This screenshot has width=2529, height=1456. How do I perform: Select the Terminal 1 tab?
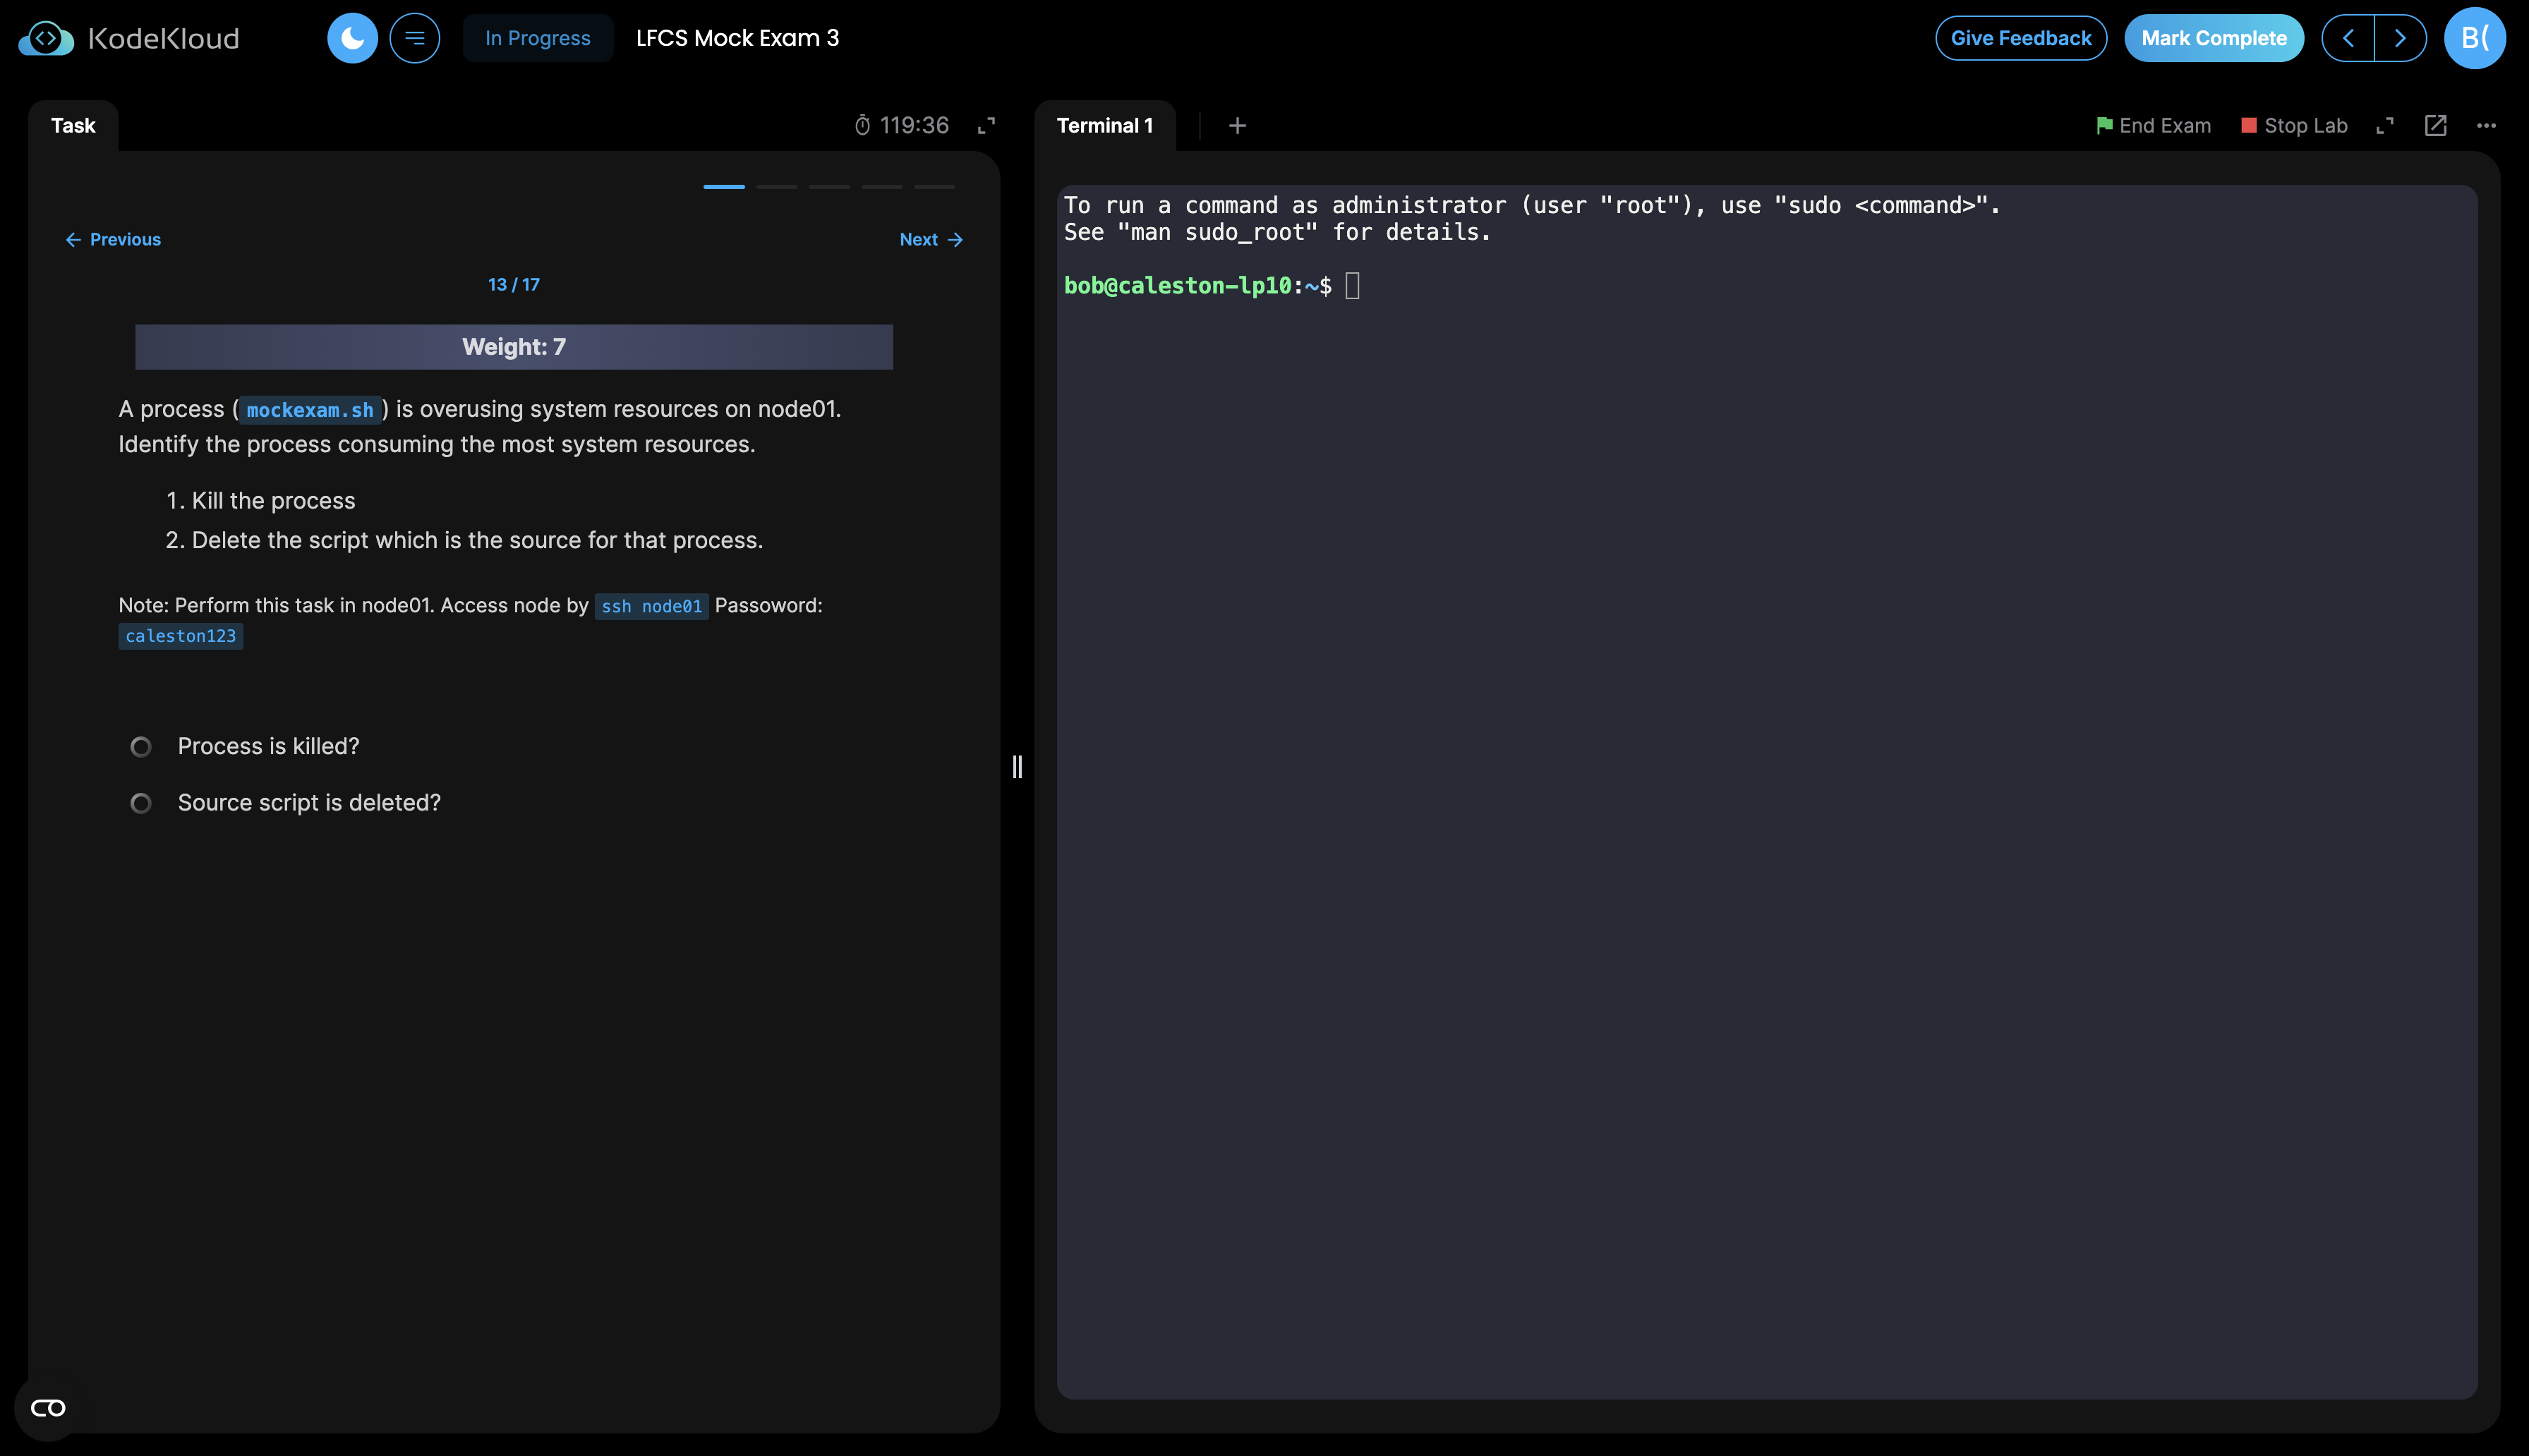(1104, 125)
